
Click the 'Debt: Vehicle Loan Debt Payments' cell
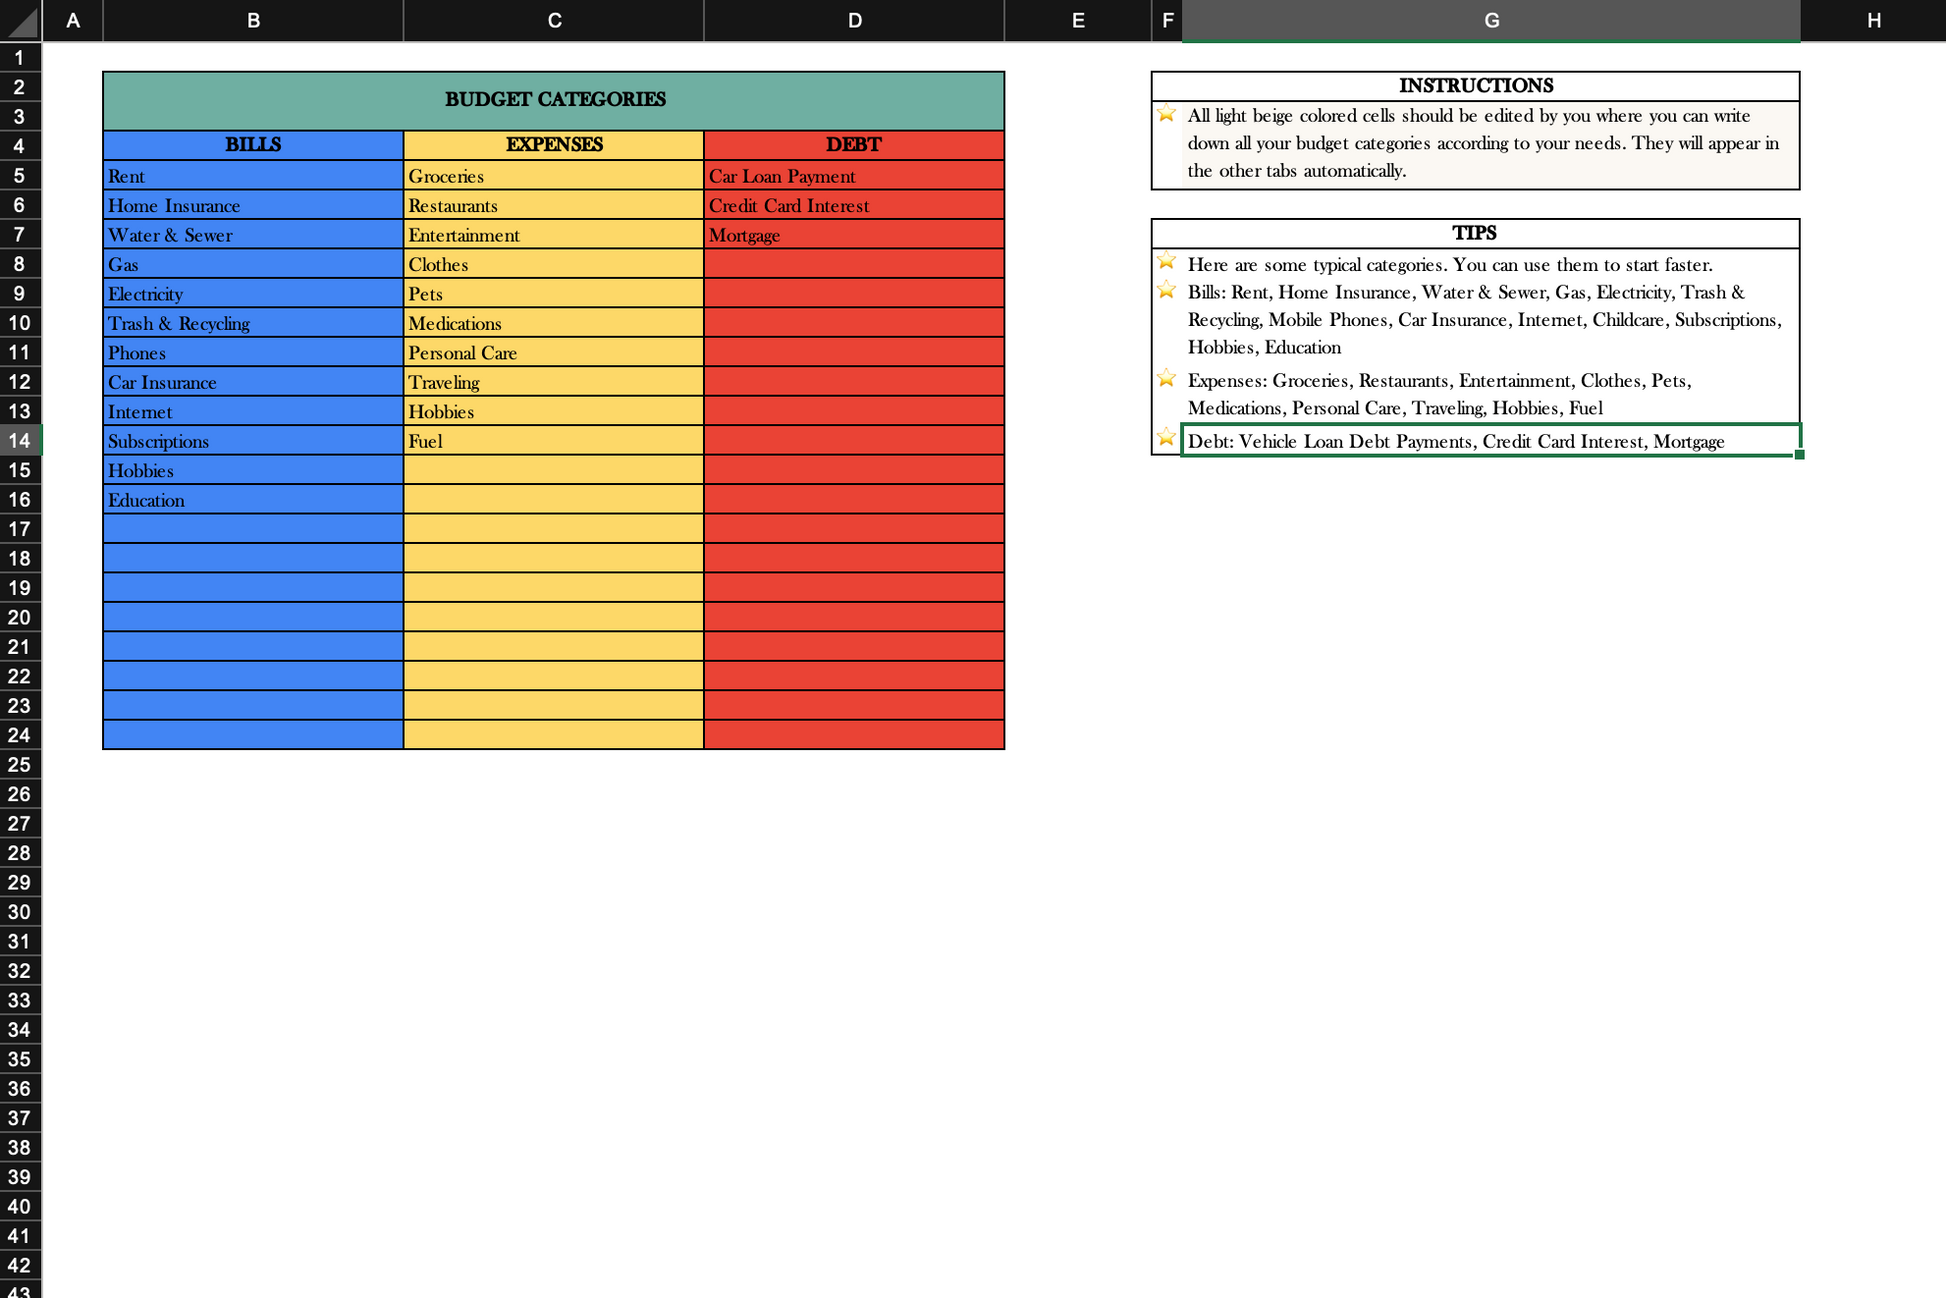pyautogui.click(x=1491, y=441)
